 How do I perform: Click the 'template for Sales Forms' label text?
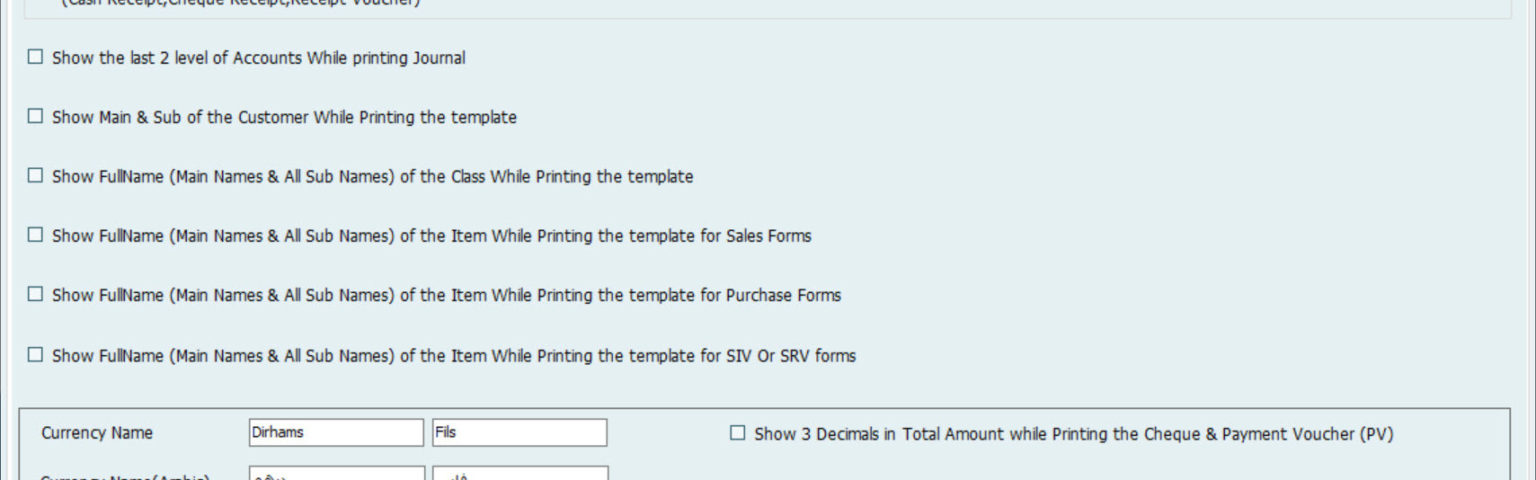pos(720,236)
